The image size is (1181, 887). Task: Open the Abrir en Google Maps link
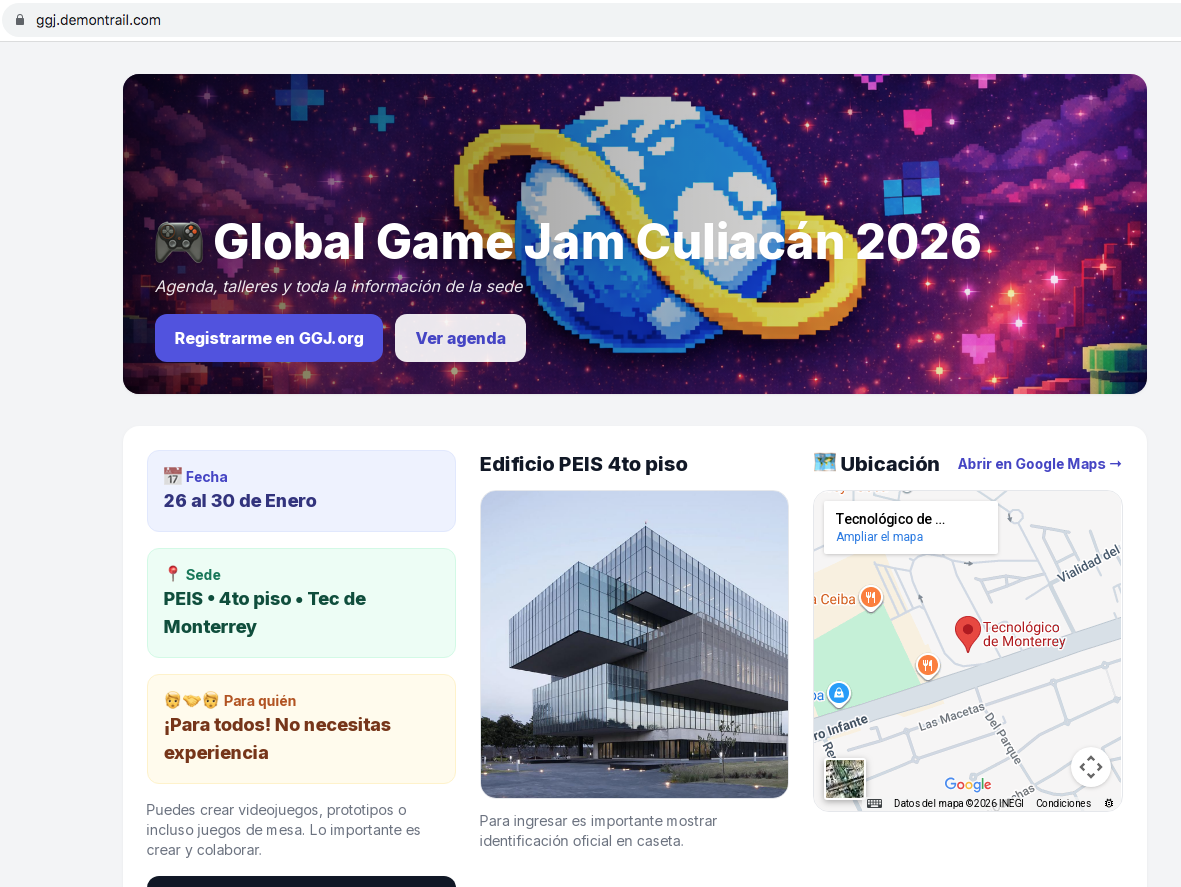[x=1039, y=464]
